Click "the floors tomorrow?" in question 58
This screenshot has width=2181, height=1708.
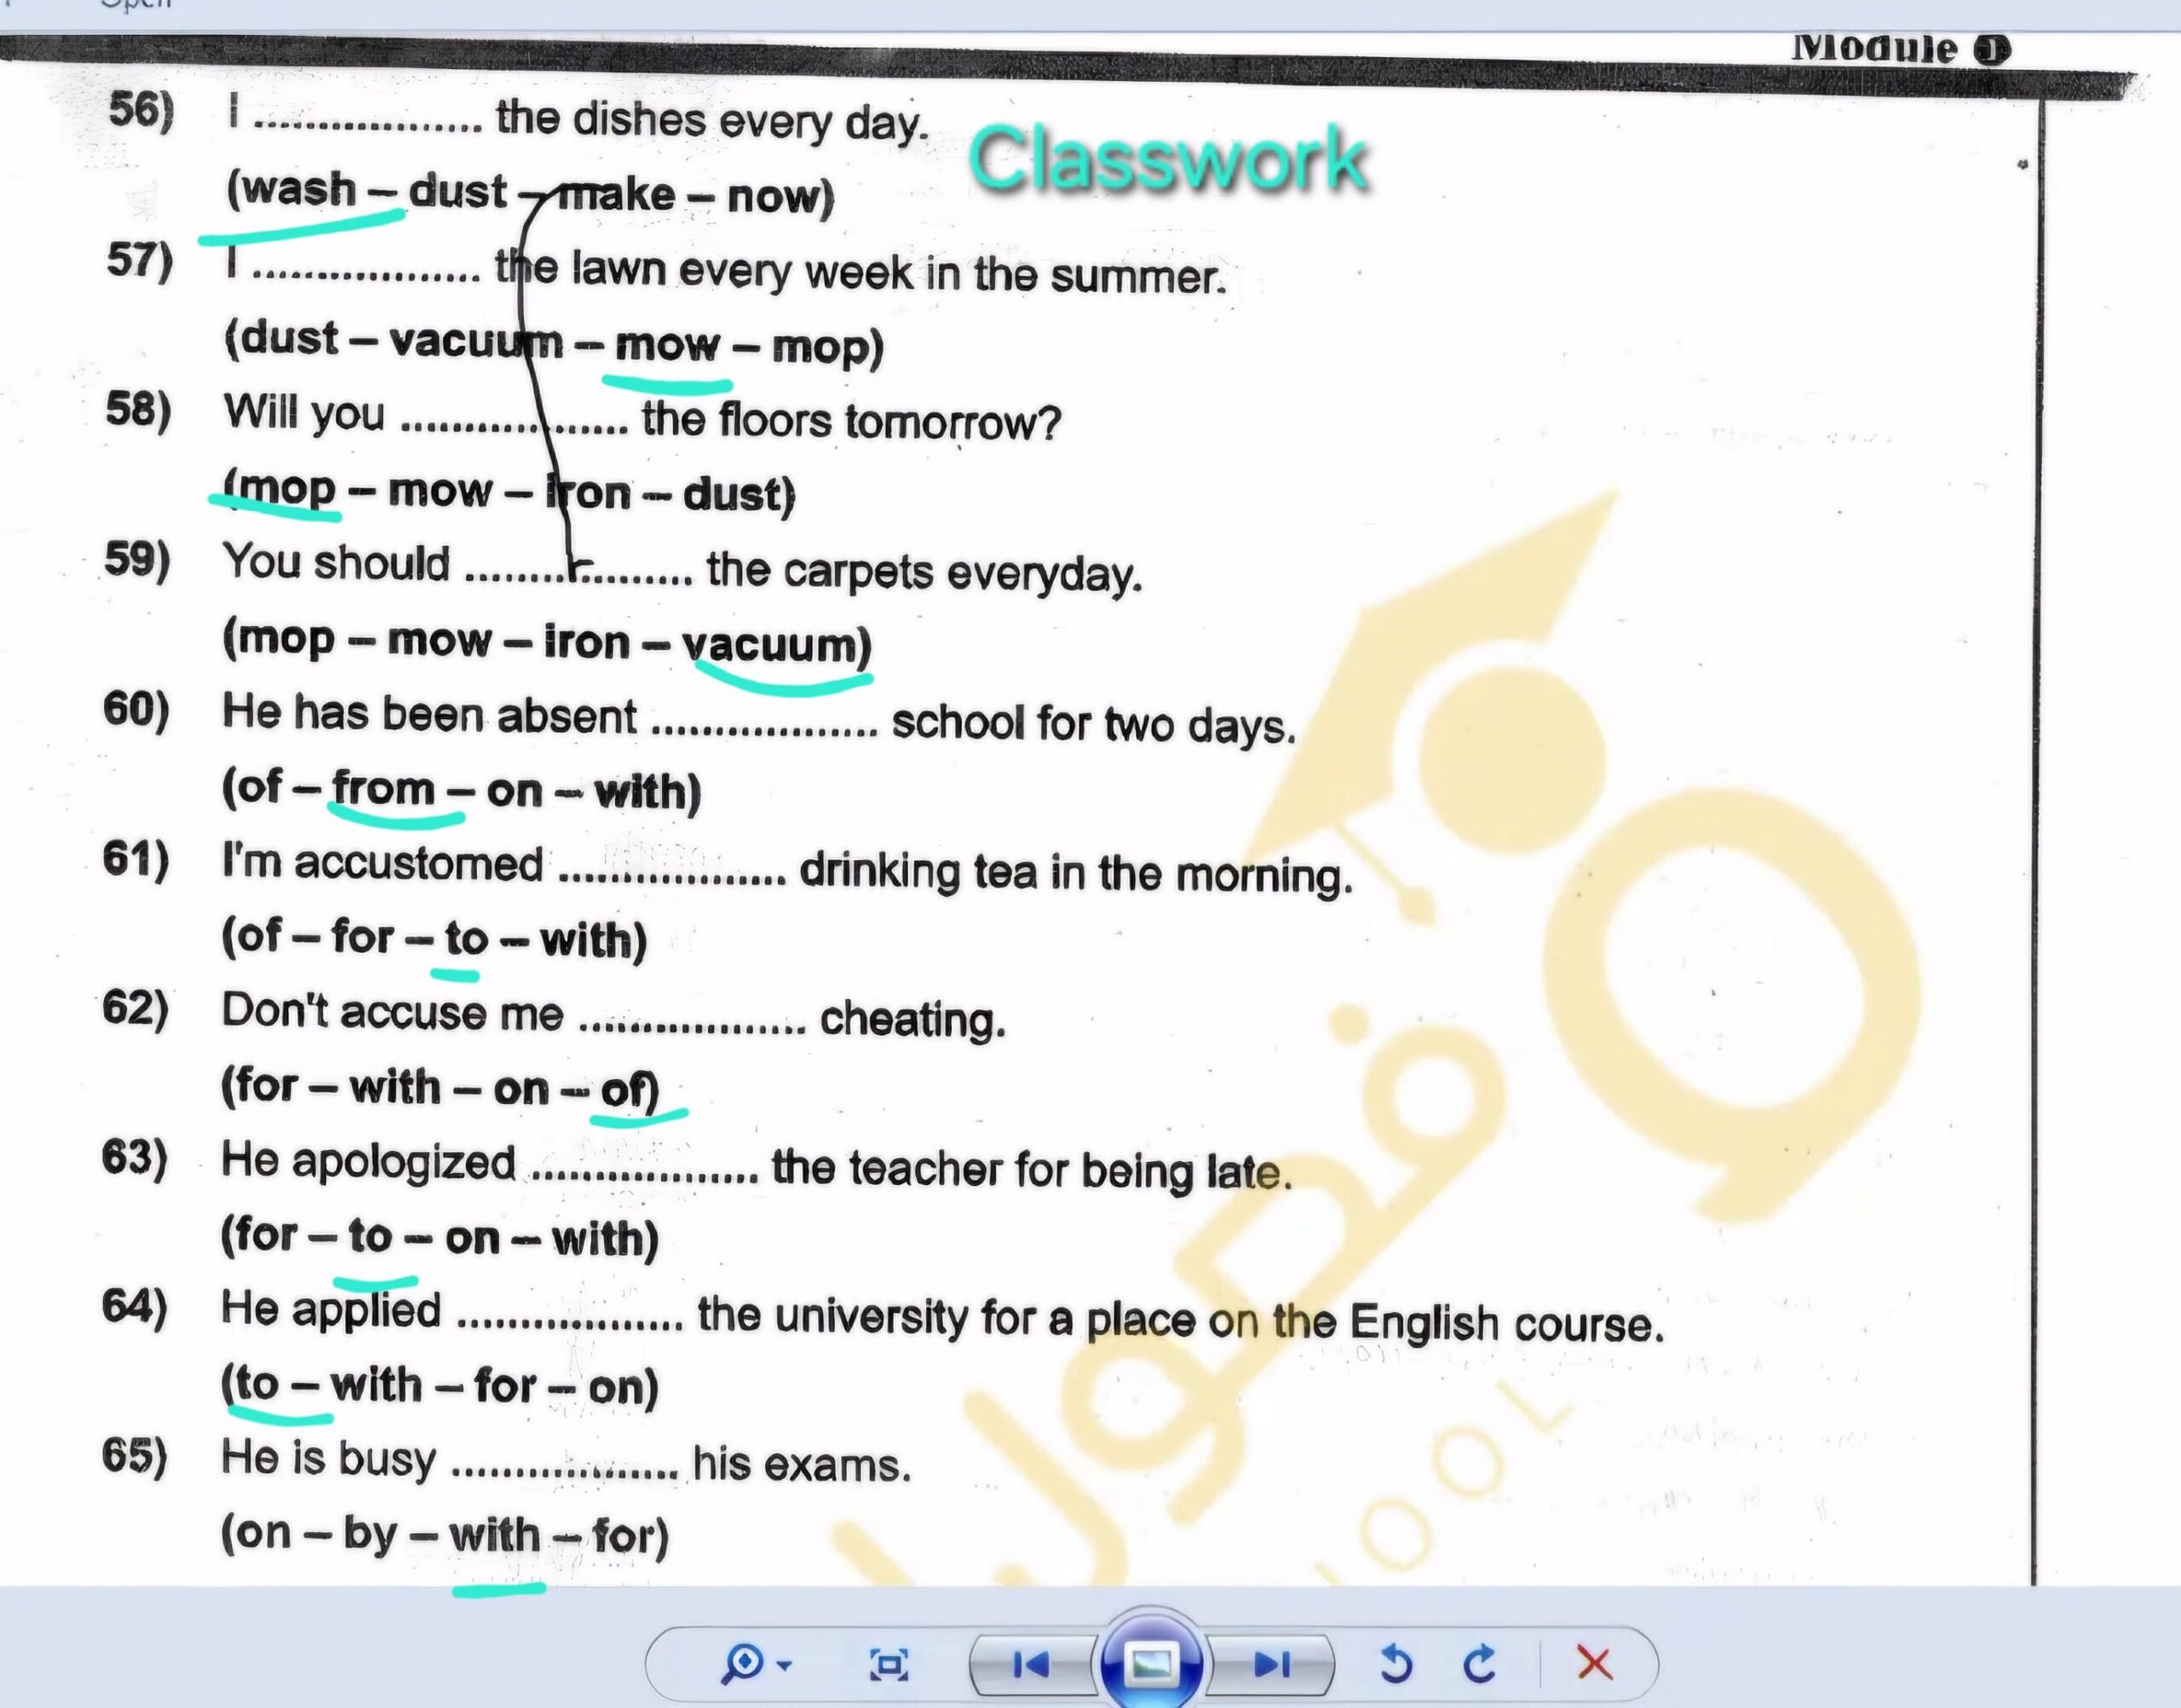pyautogui.click(x=851, y=421)
